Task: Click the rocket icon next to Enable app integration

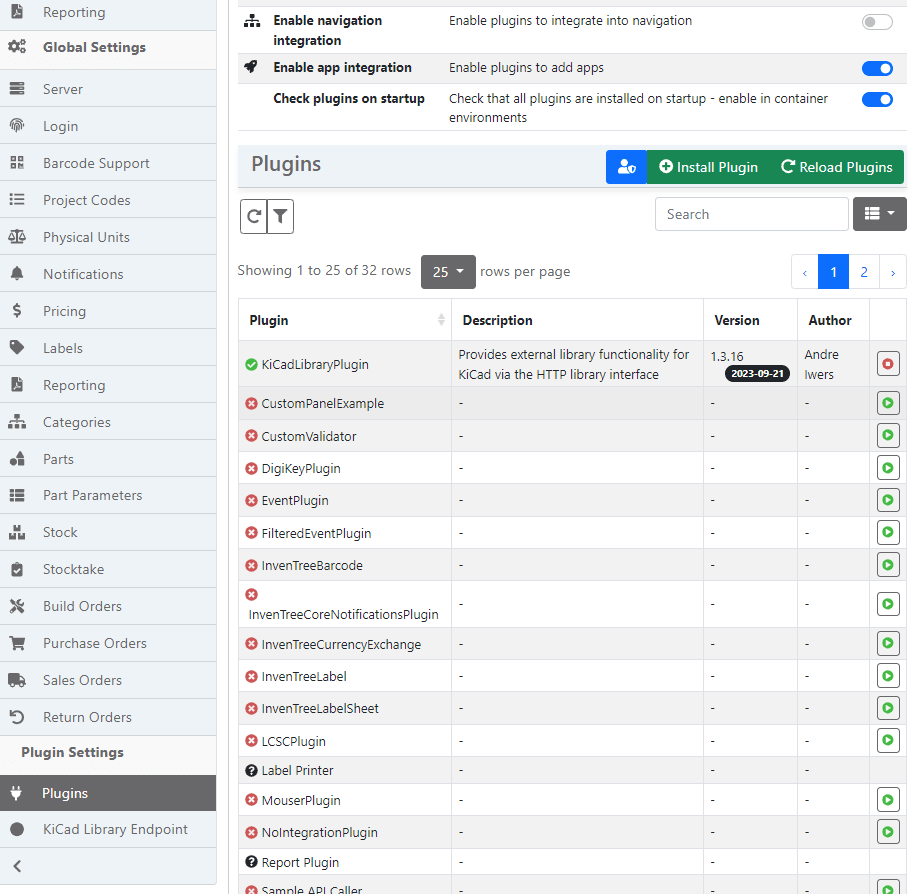Action: click(x=252, y=67)
